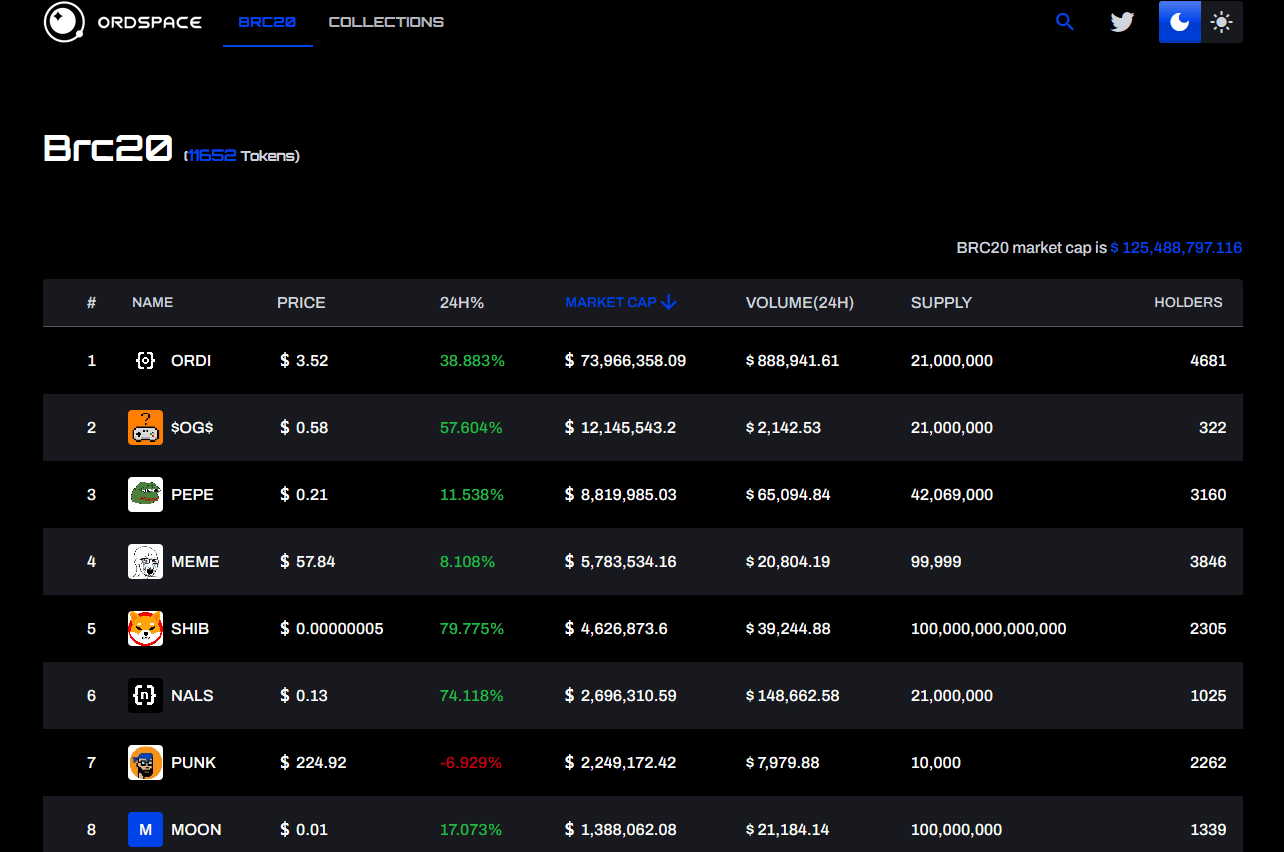Open the Twitter bird icon
Image resolution: width=1284 pixels, height=852 pixels.
coord(1122,22)
